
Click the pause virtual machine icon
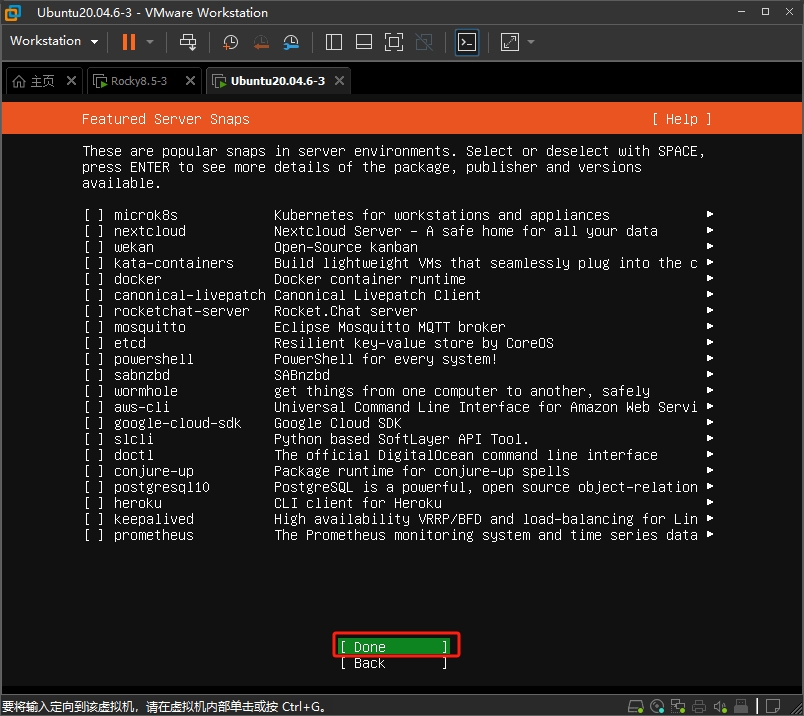pyautogui.click(x=129, y=42)
